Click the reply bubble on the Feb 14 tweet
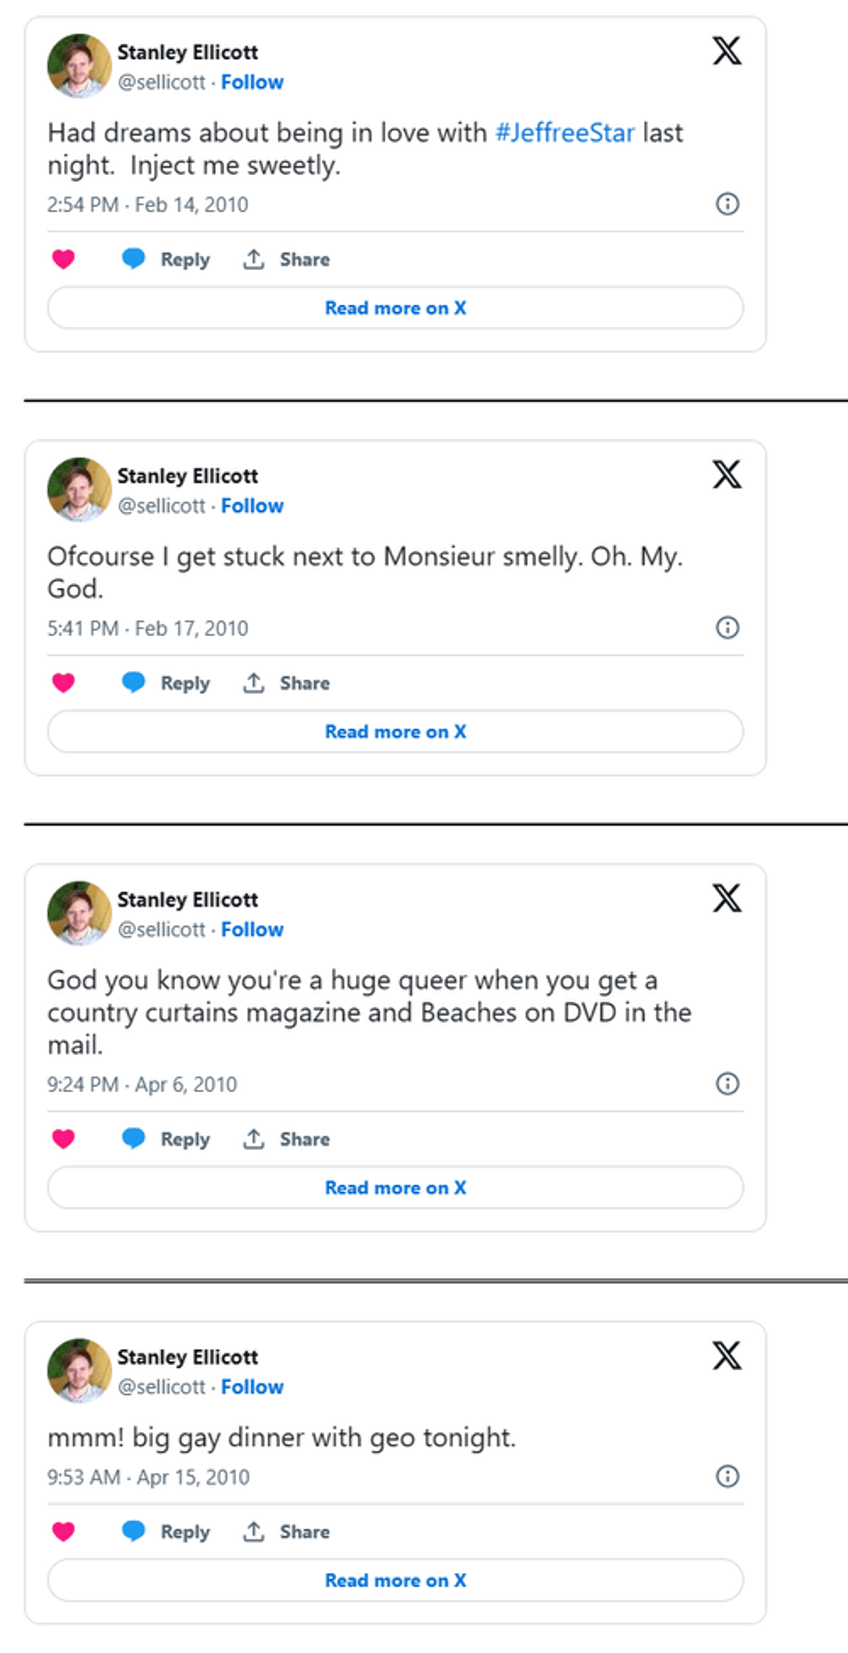This screenshot has width=848, height=1653. click(133, 259)
